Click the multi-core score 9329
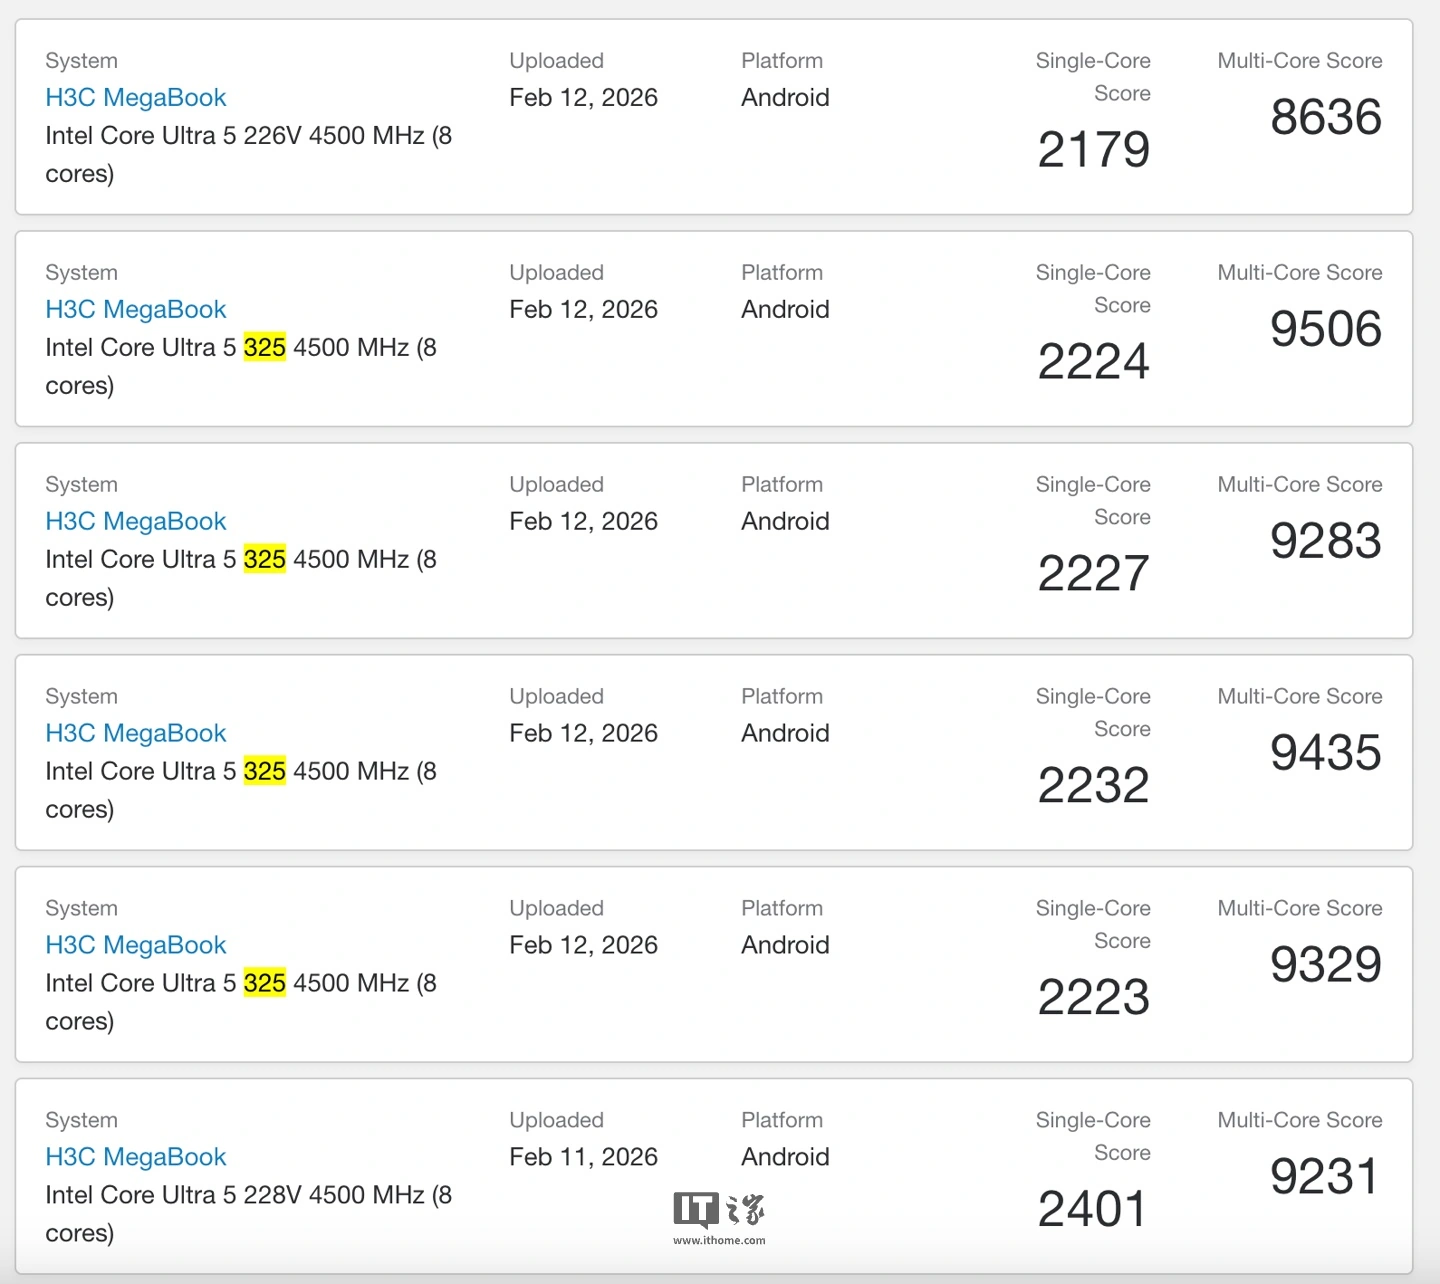The height and width of the screenshot is (1284, 1440). 1325,965
